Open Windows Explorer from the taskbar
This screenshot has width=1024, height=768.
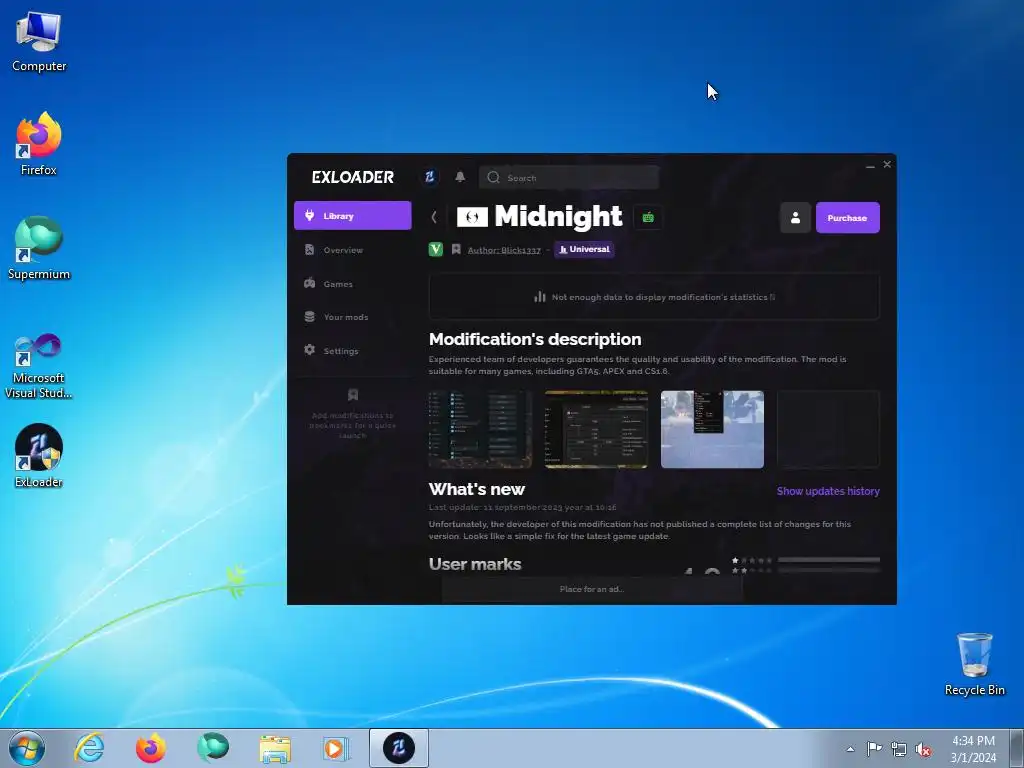pyautogui.click(x=275, y=748)
